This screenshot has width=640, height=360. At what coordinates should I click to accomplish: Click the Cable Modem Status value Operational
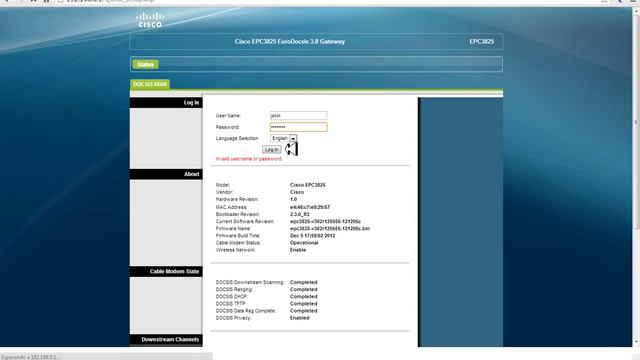[304, 243]
